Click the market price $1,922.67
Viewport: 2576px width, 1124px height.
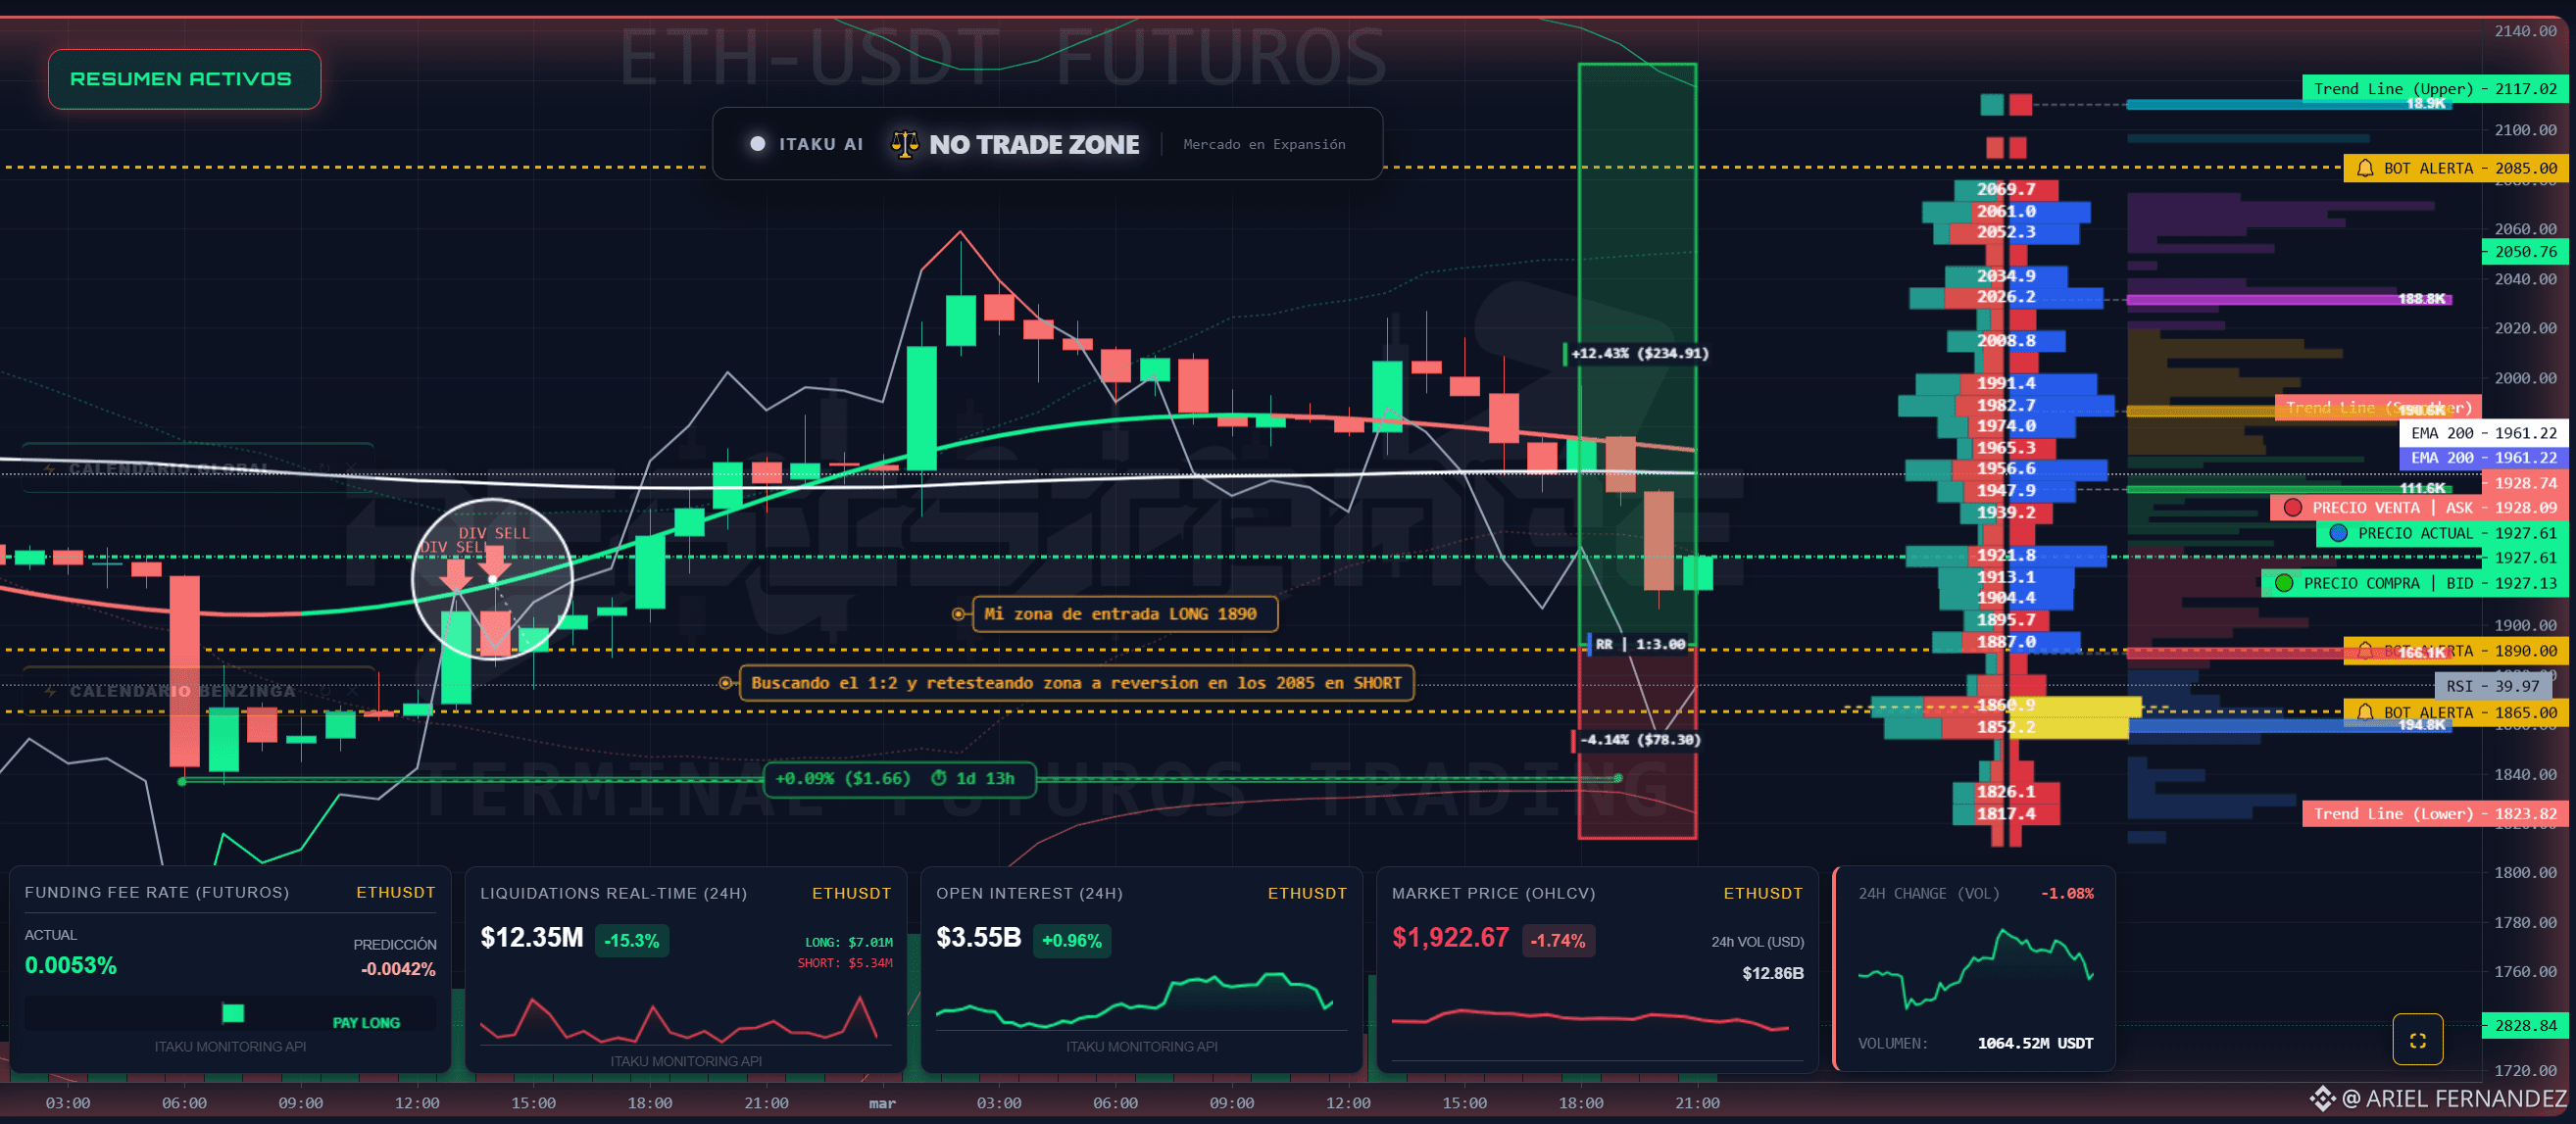1451,938
